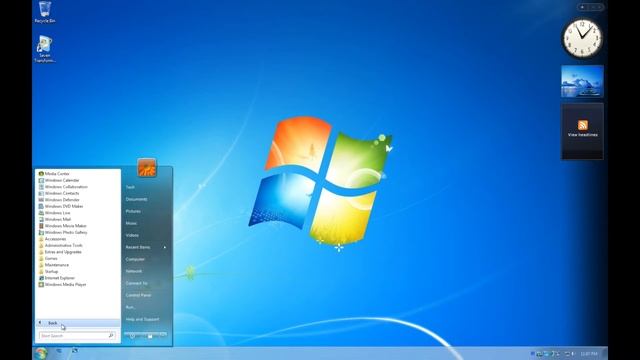This screenshot has height=360, width=640.
Task: Open Help and Support
Action: coord(142,319)
